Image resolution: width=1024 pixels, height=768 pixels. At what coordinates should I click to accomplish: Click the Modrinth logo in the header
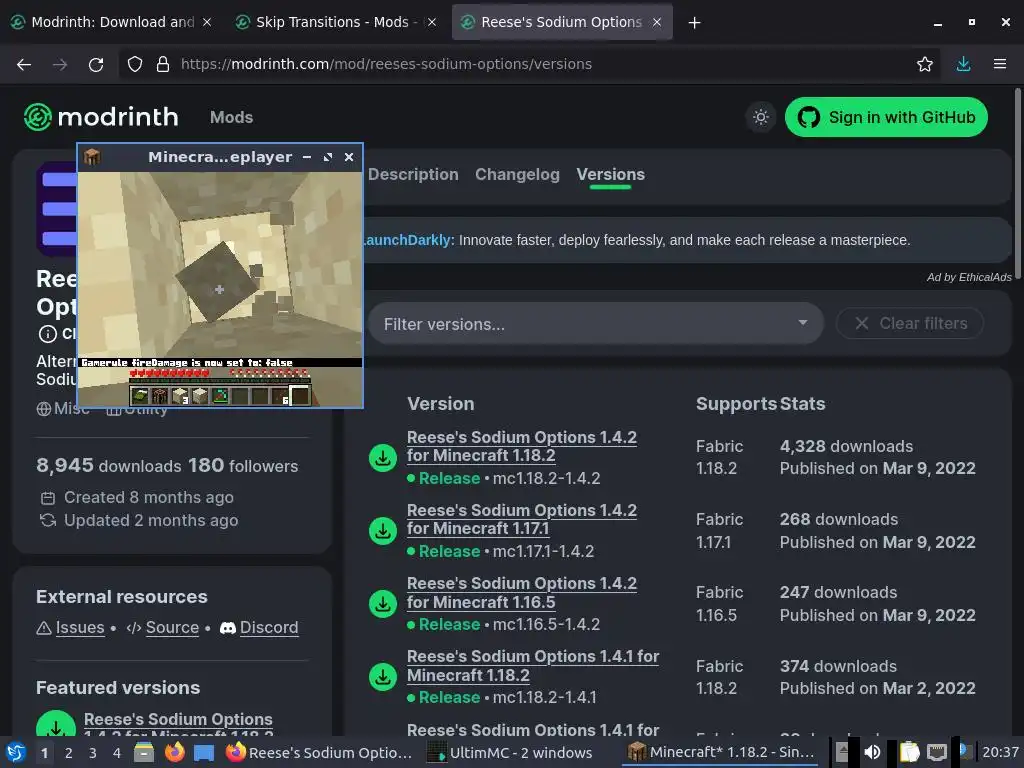pos(101,117)
